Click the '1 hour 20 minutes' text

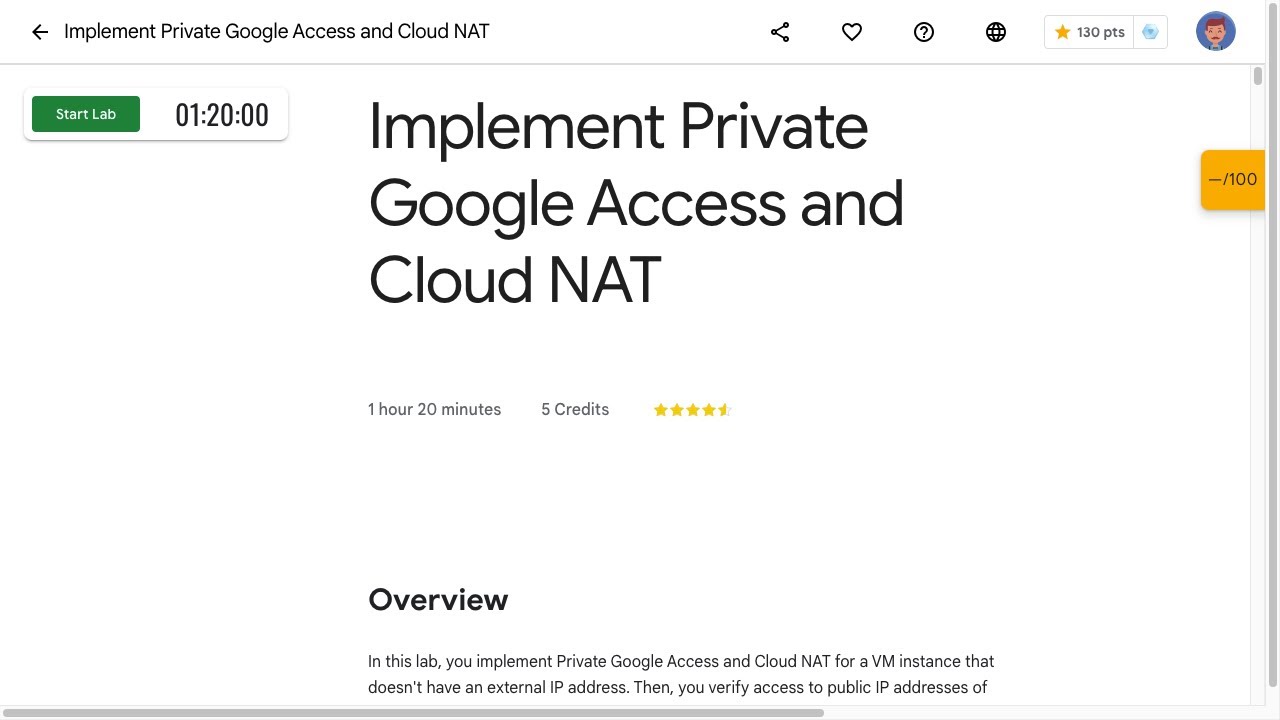coord(434,409)
